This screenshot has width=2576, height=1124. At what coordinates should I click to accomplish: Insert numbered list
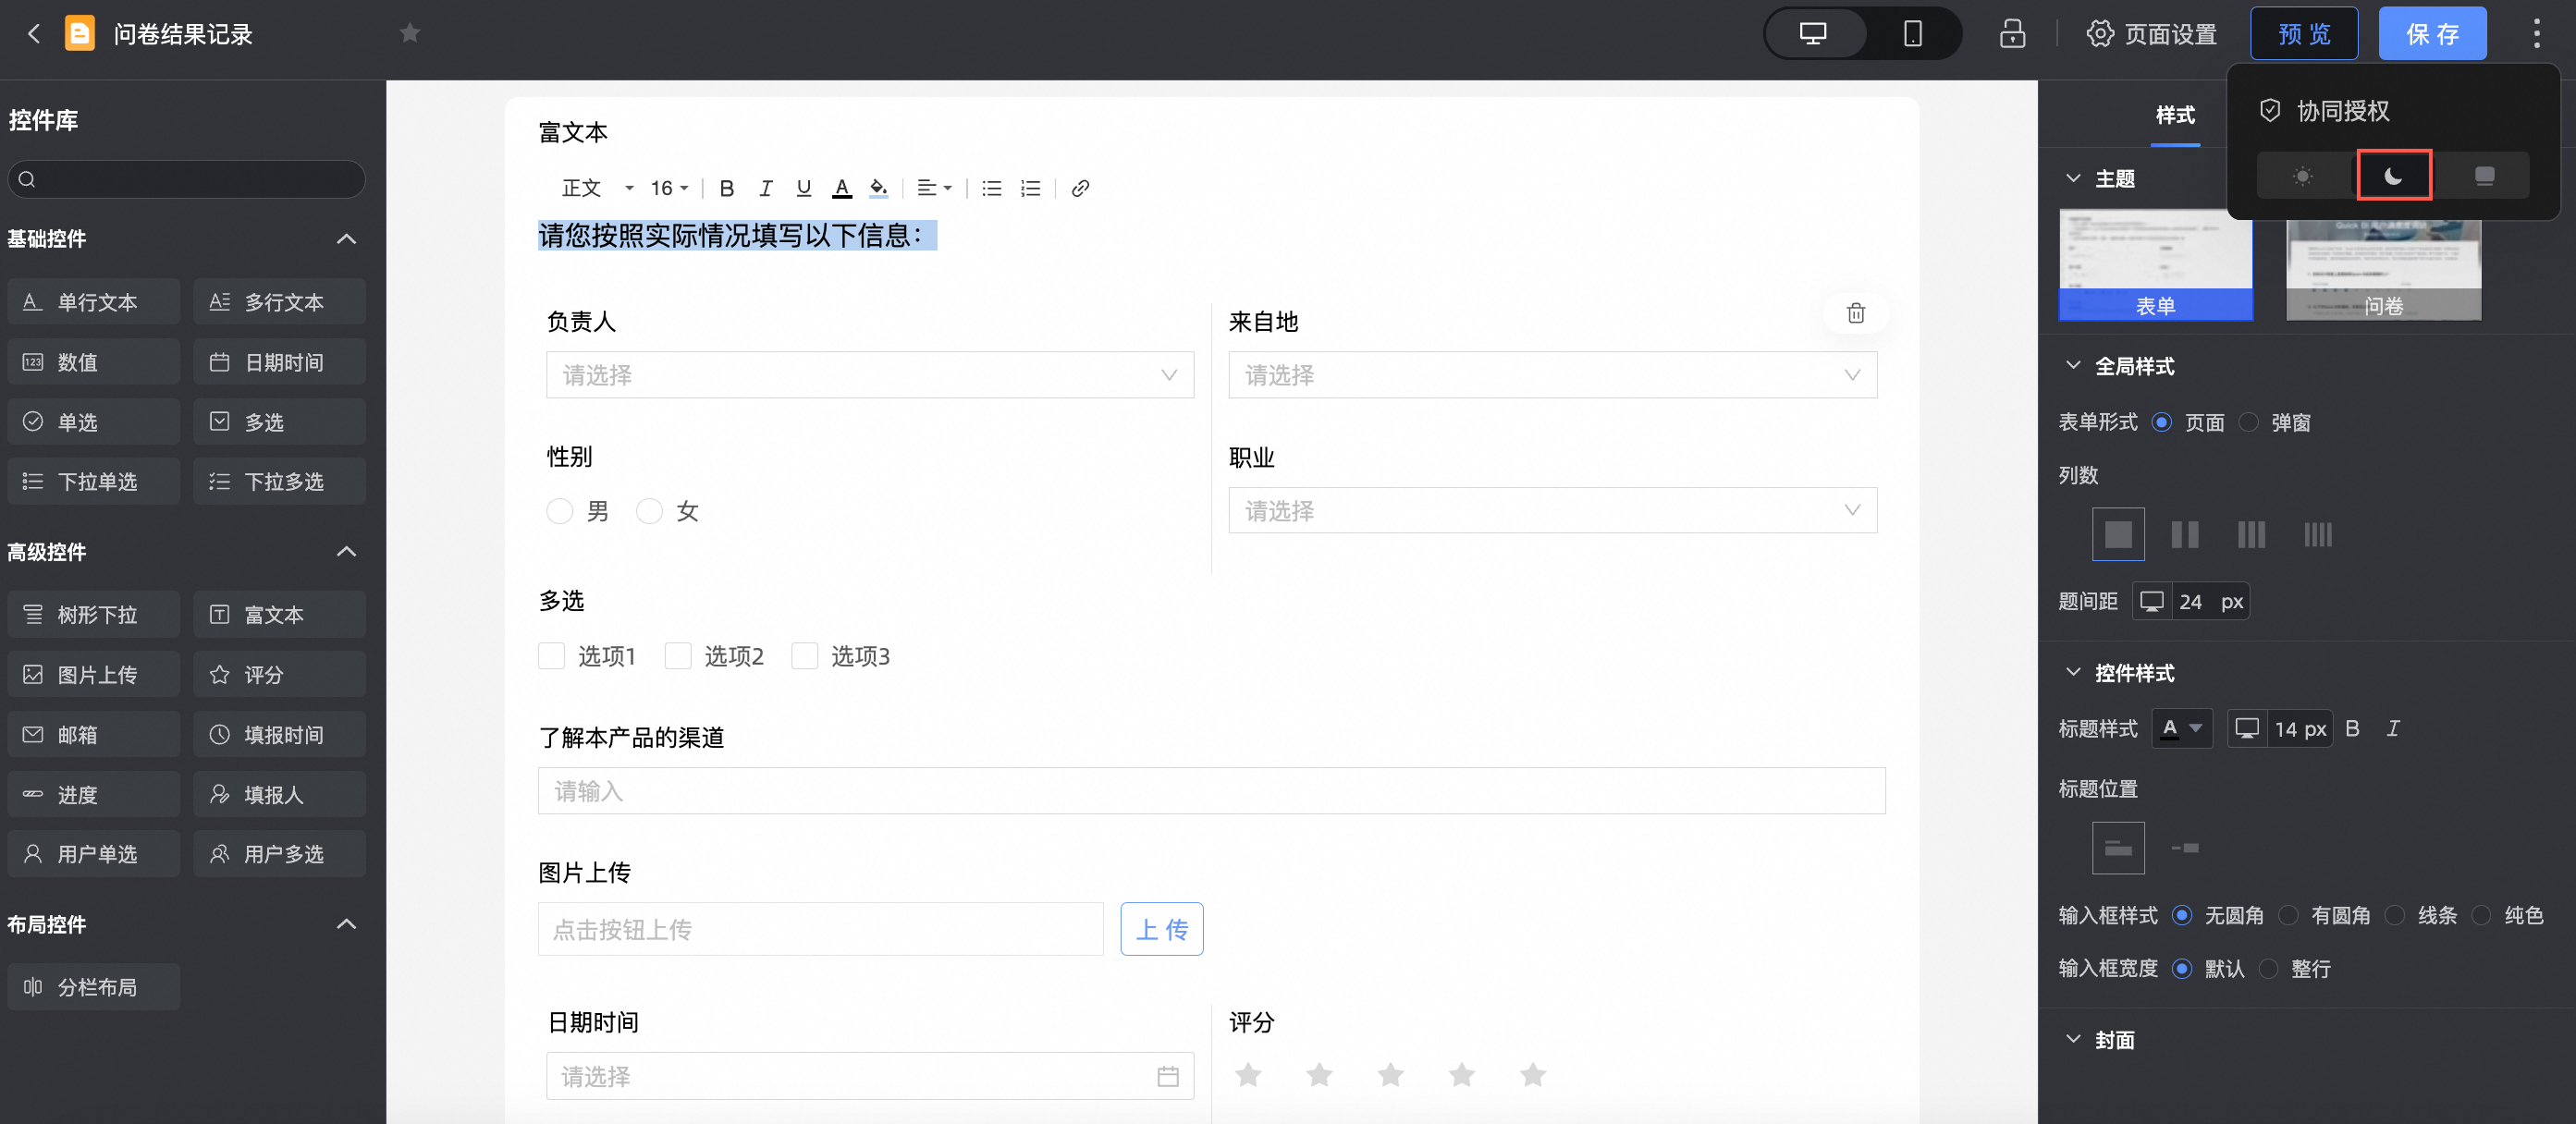[1030, 188]
